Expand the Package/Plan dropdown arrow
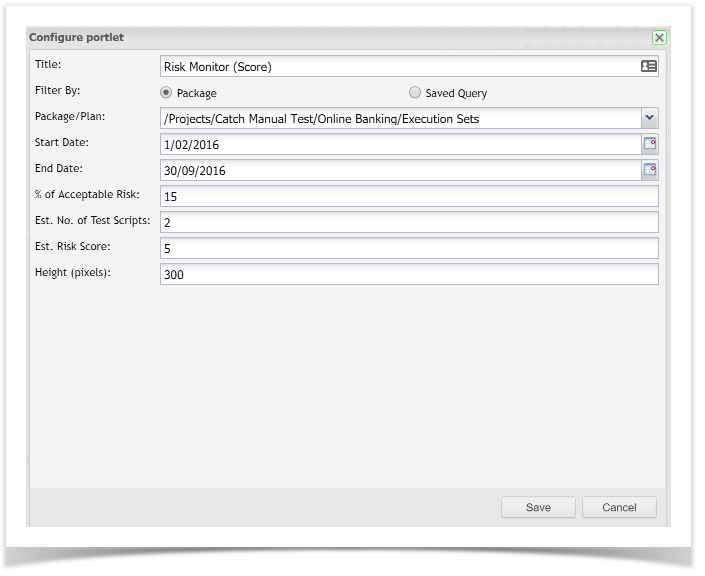The width and height of the screenshot is (705, 576). (x=650, y=118)
